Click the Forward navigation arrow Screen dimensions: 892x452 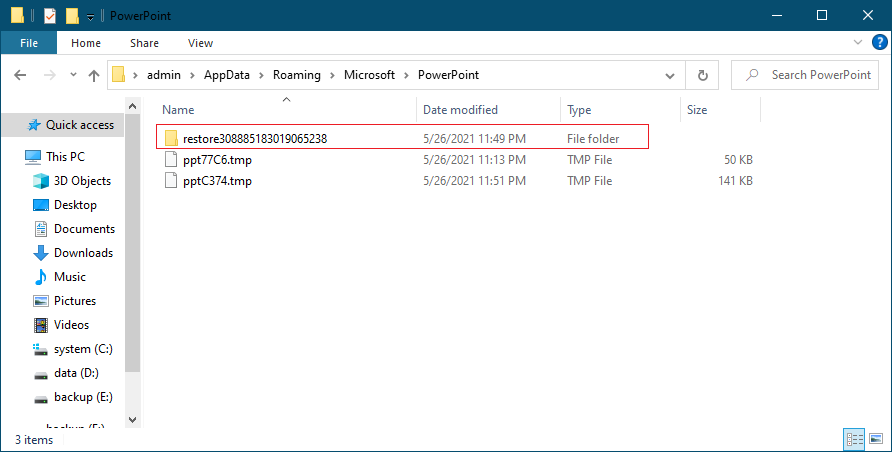point(50,75)
